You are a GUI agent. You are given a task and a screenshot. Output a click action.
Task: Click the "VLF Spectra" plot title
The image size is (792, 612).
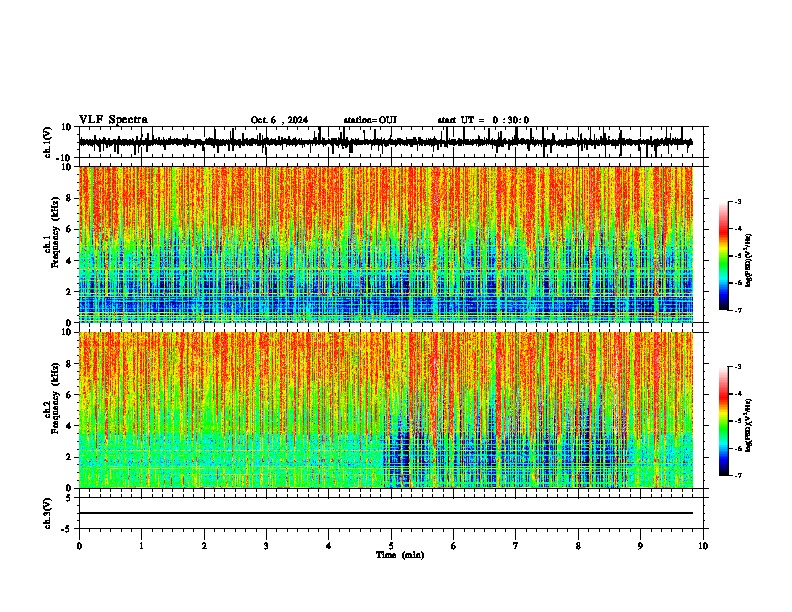coord(114,120)
